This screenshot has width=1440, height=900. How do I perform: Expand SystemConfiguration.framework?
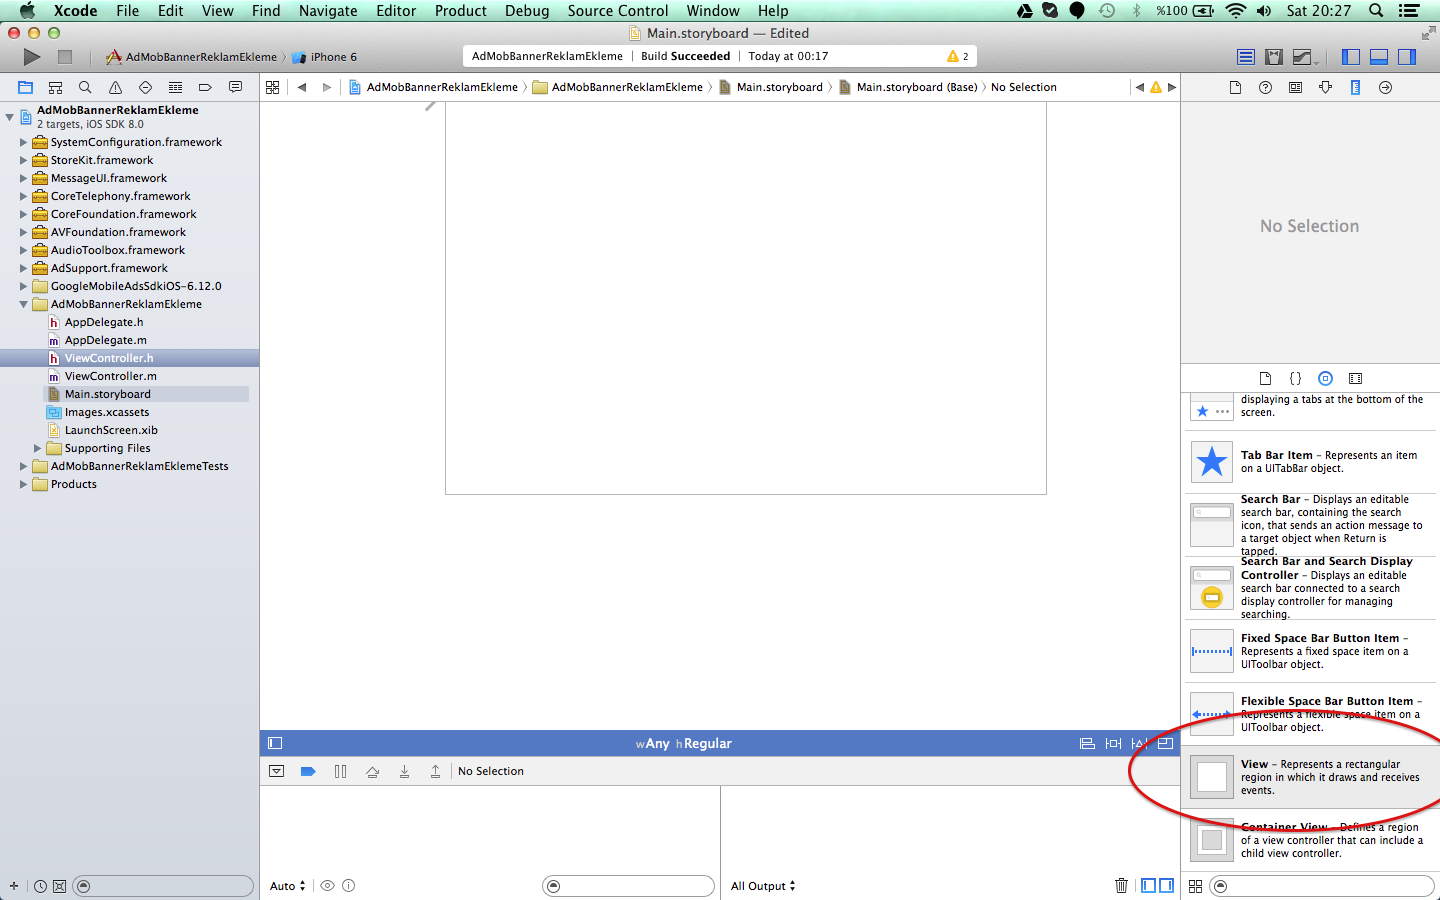click(23, 142)
